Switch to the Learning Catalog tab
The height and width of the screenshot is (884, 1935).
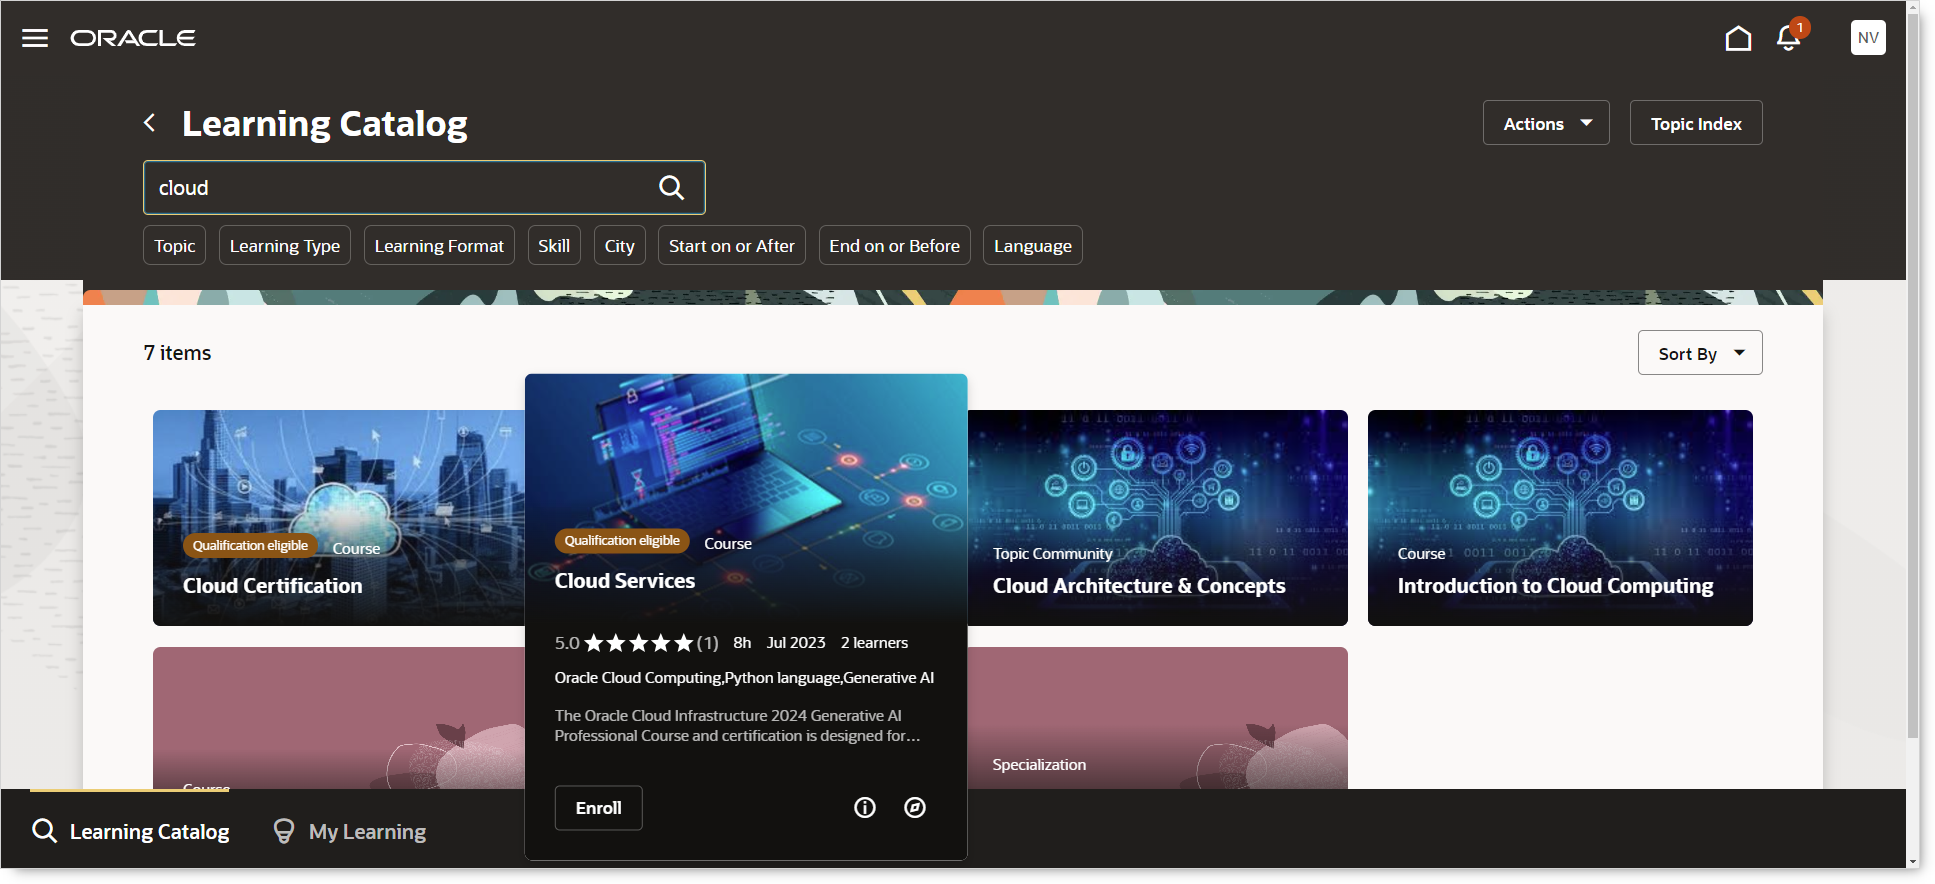point(131,831)
